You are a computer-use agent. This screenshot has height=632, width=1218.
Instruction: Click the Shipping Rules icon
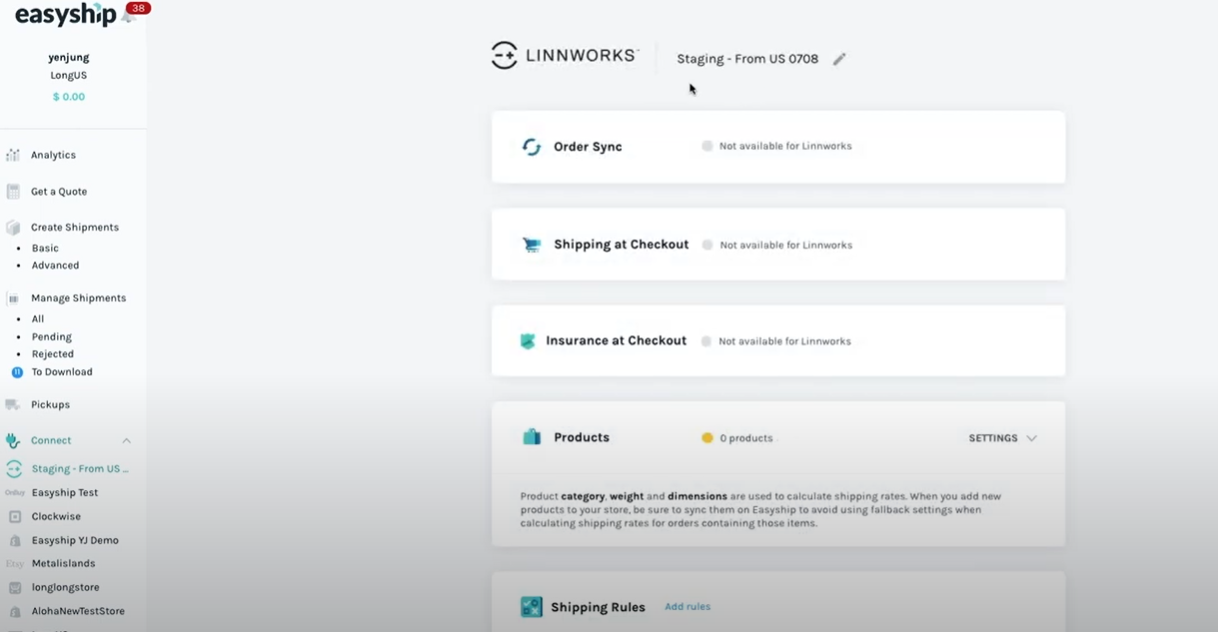click(x=532, y=607)
